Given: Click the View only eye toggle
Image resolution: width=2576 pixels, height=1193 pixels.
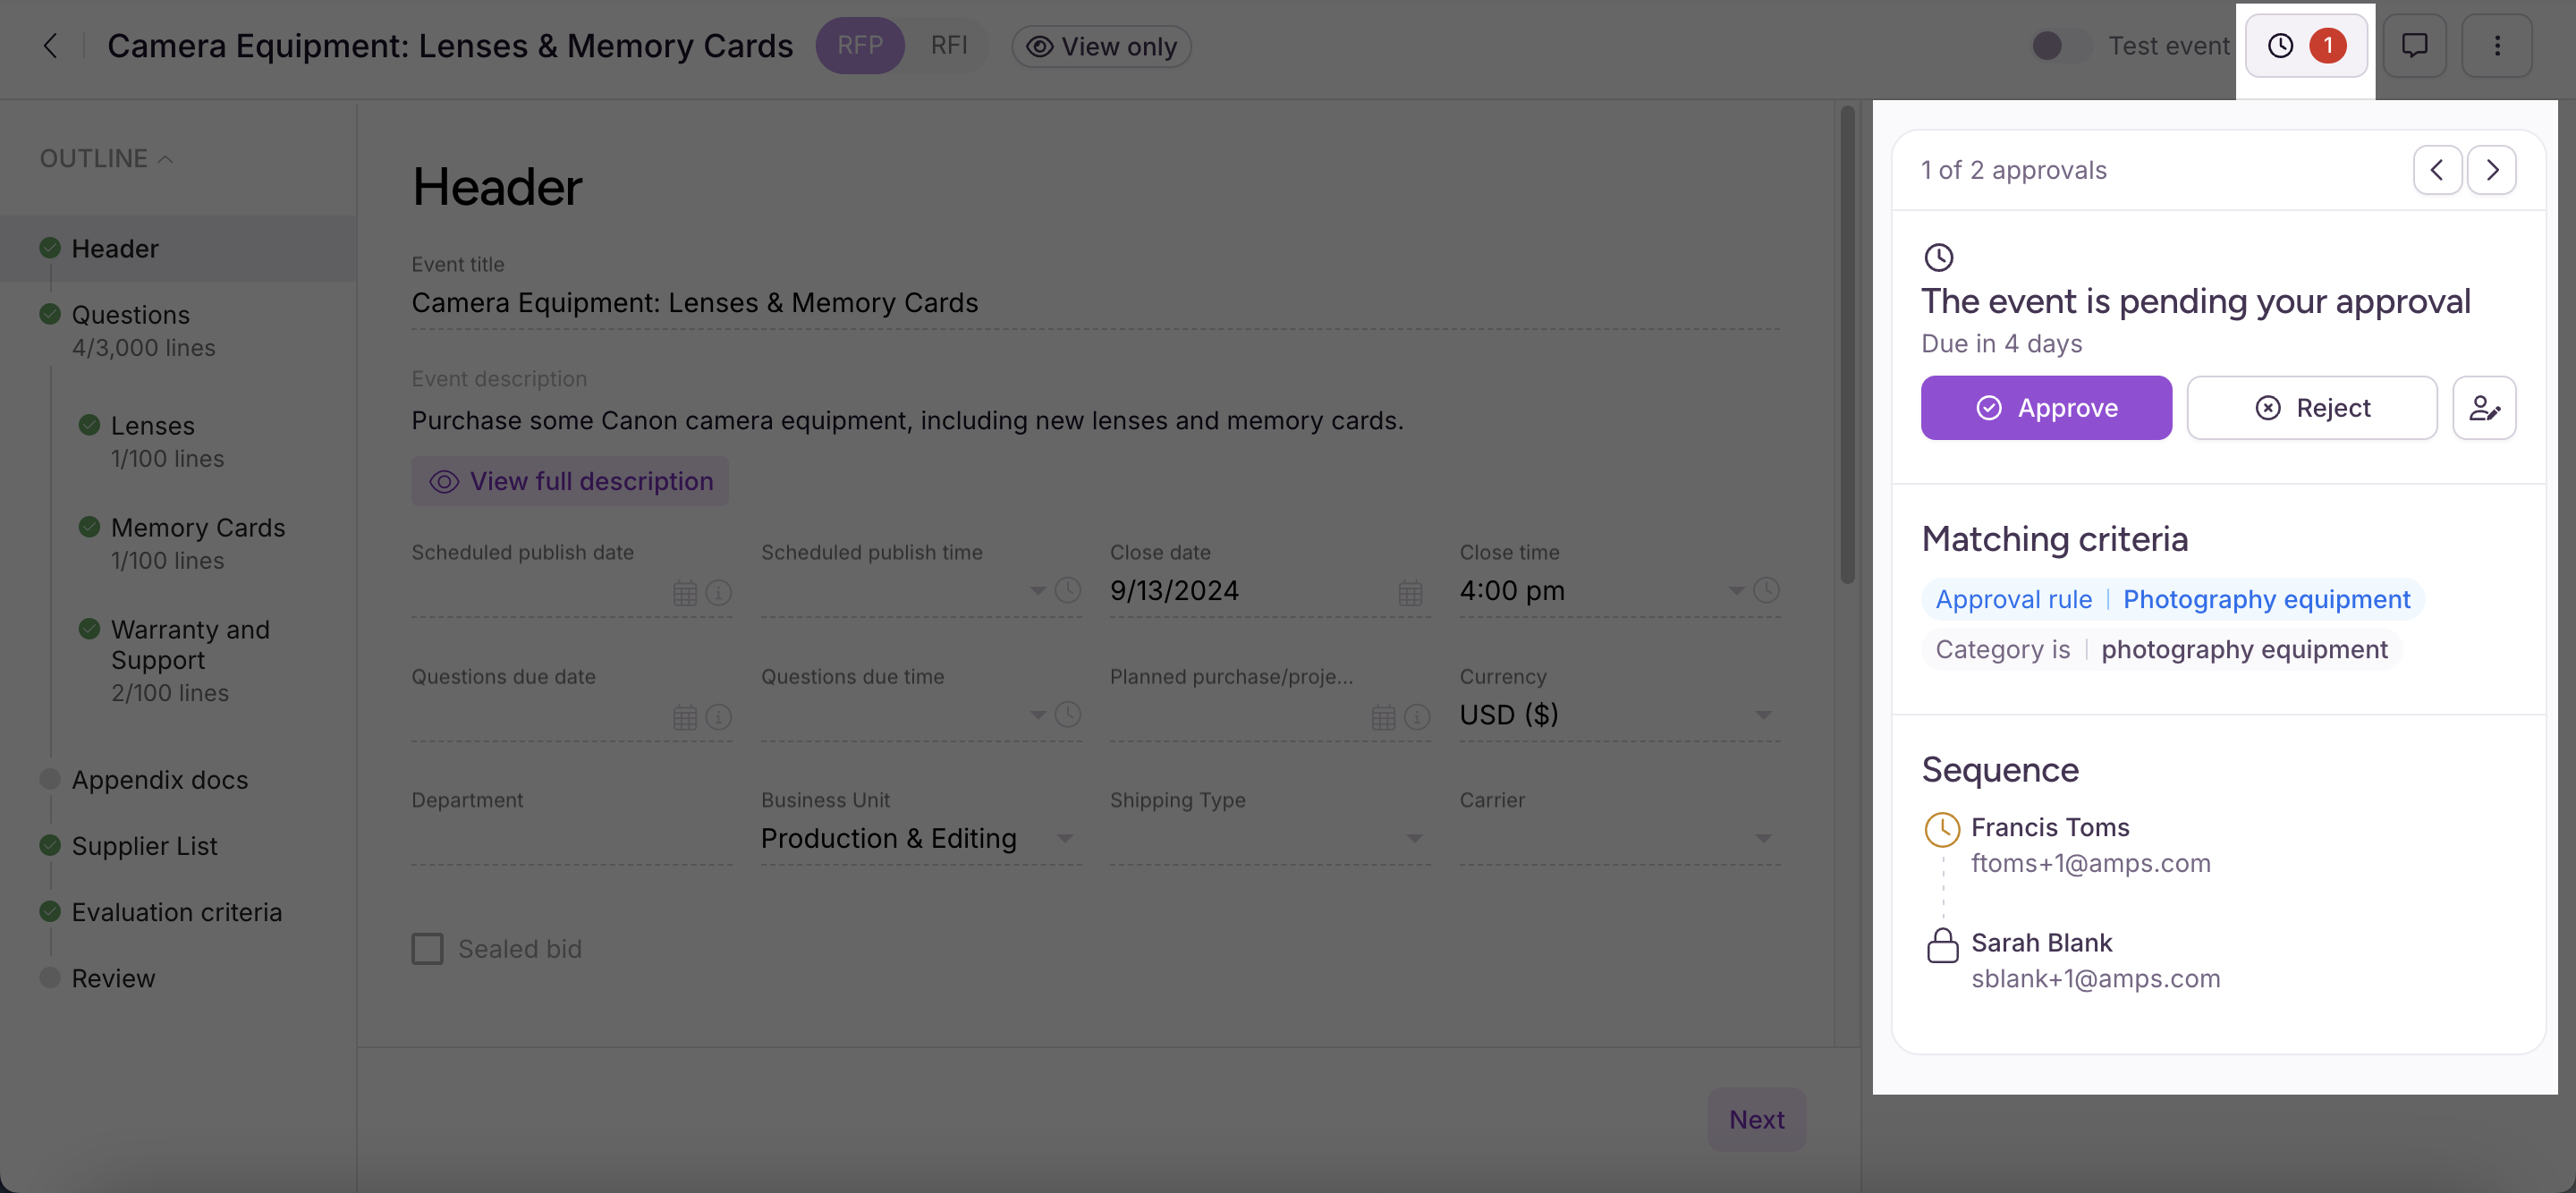Looking at the screenshot, I should [1101, 46].
